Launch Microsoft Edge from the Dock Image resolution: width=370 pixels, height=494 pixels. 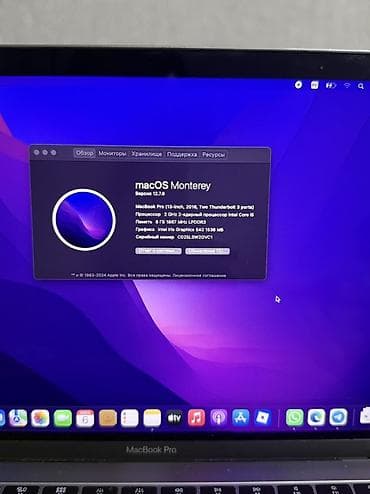pos(316,417)
